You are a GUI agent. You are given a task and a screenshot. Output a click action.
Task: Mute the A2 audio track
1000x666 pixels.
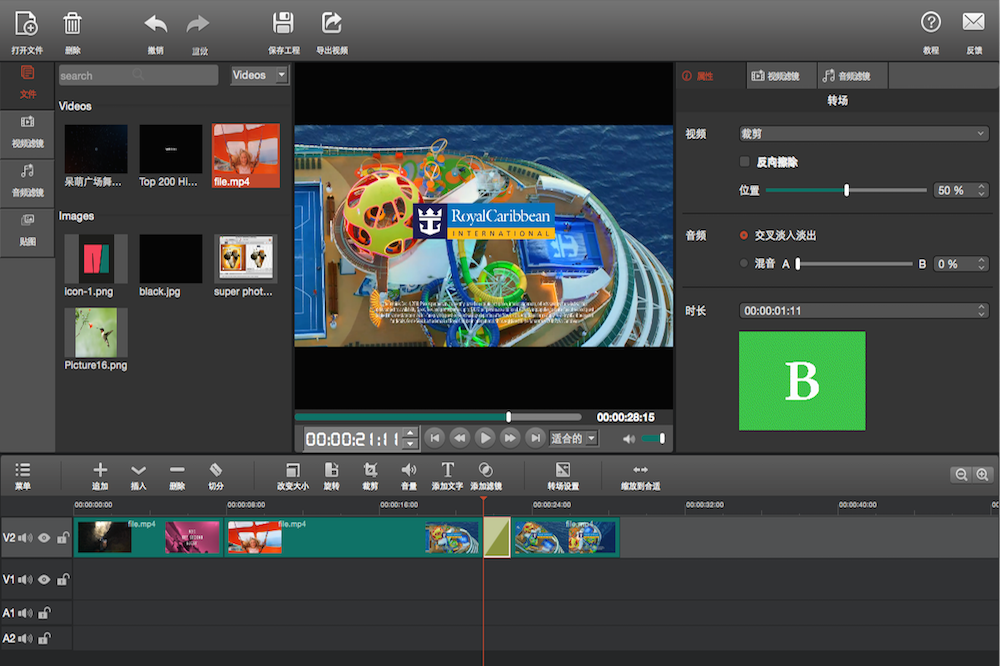[x=26, y=639]
